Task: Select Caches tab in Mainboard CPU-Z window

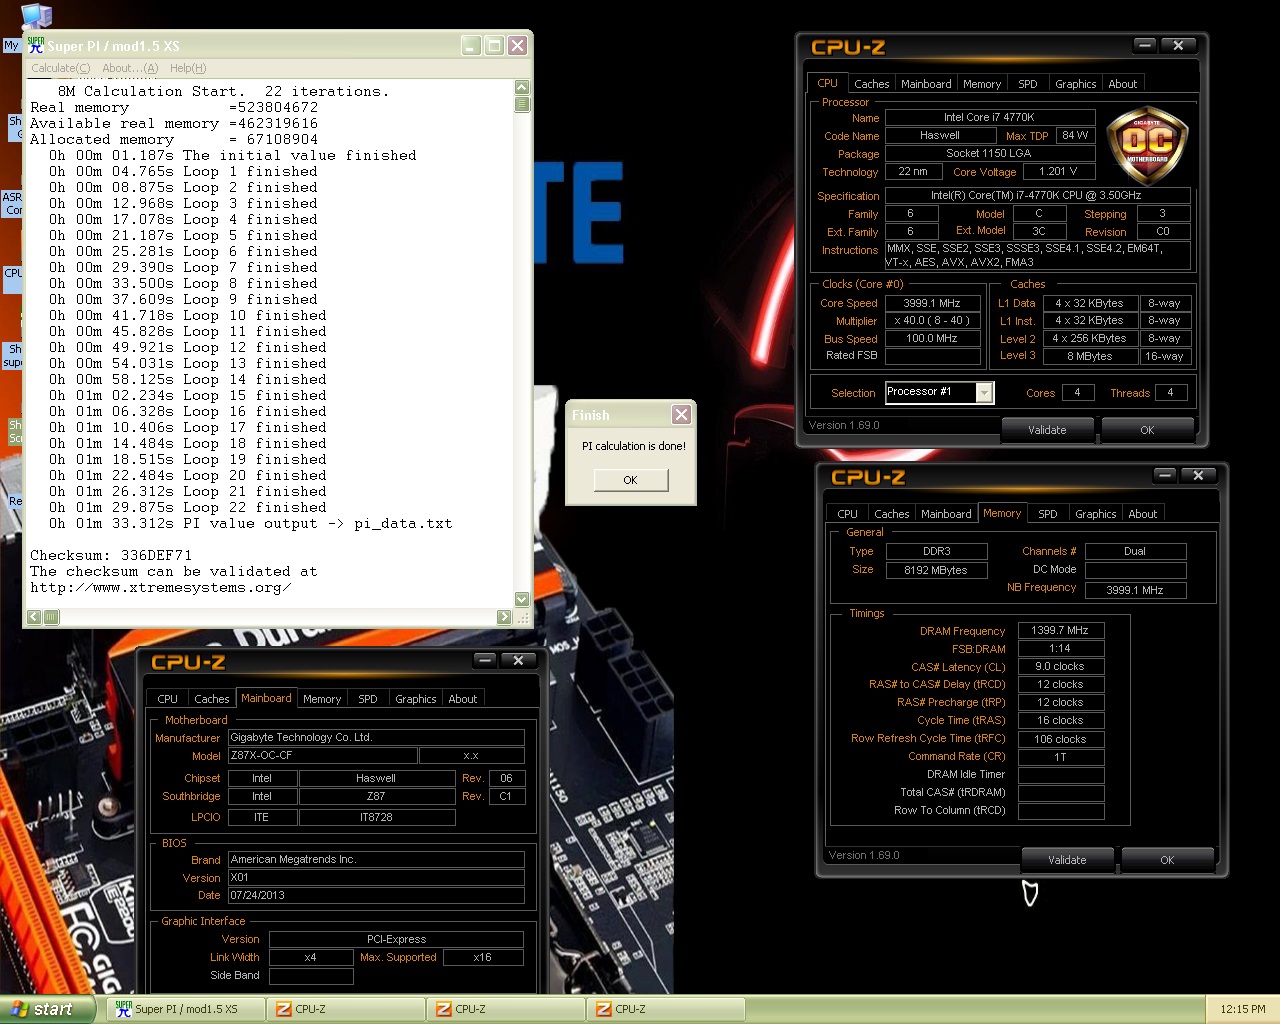Action: [211, 699]
